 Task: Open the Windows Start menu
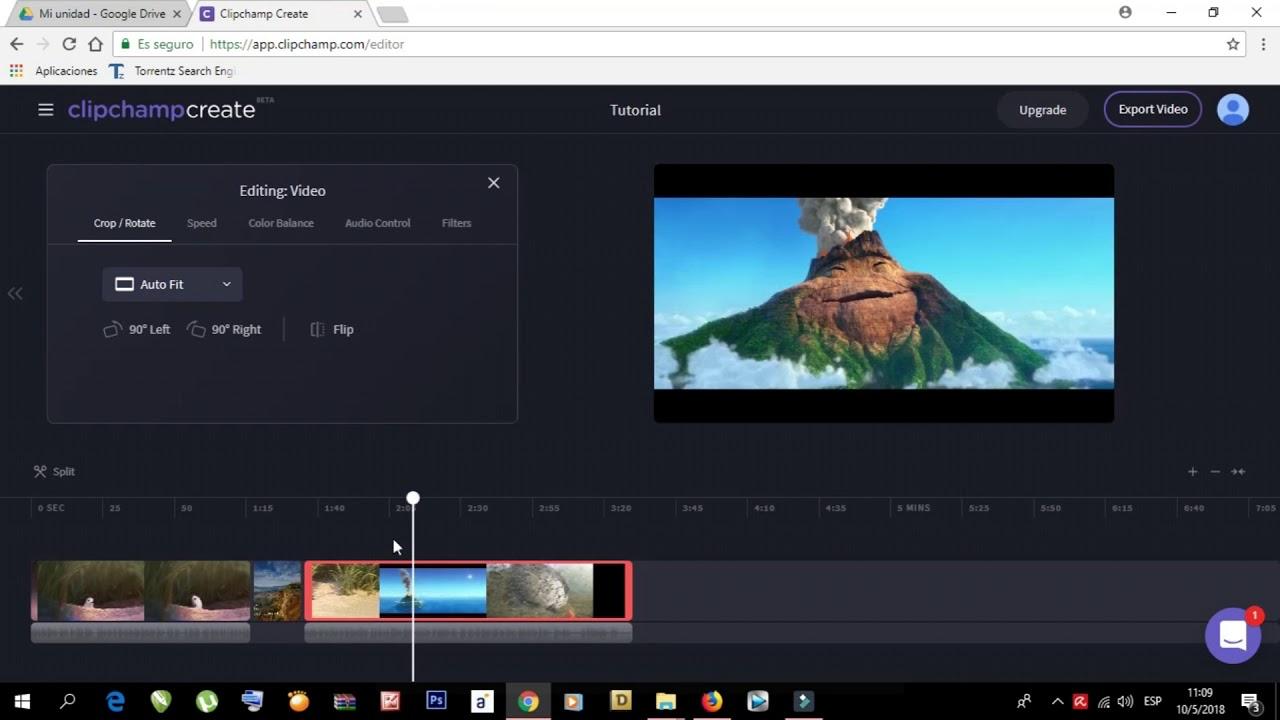[22, 701]
